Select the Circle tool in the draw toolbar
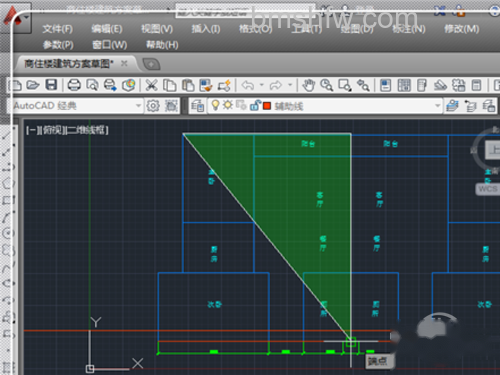500x375 pixels. pyautogui.click(x=8, y=233)
